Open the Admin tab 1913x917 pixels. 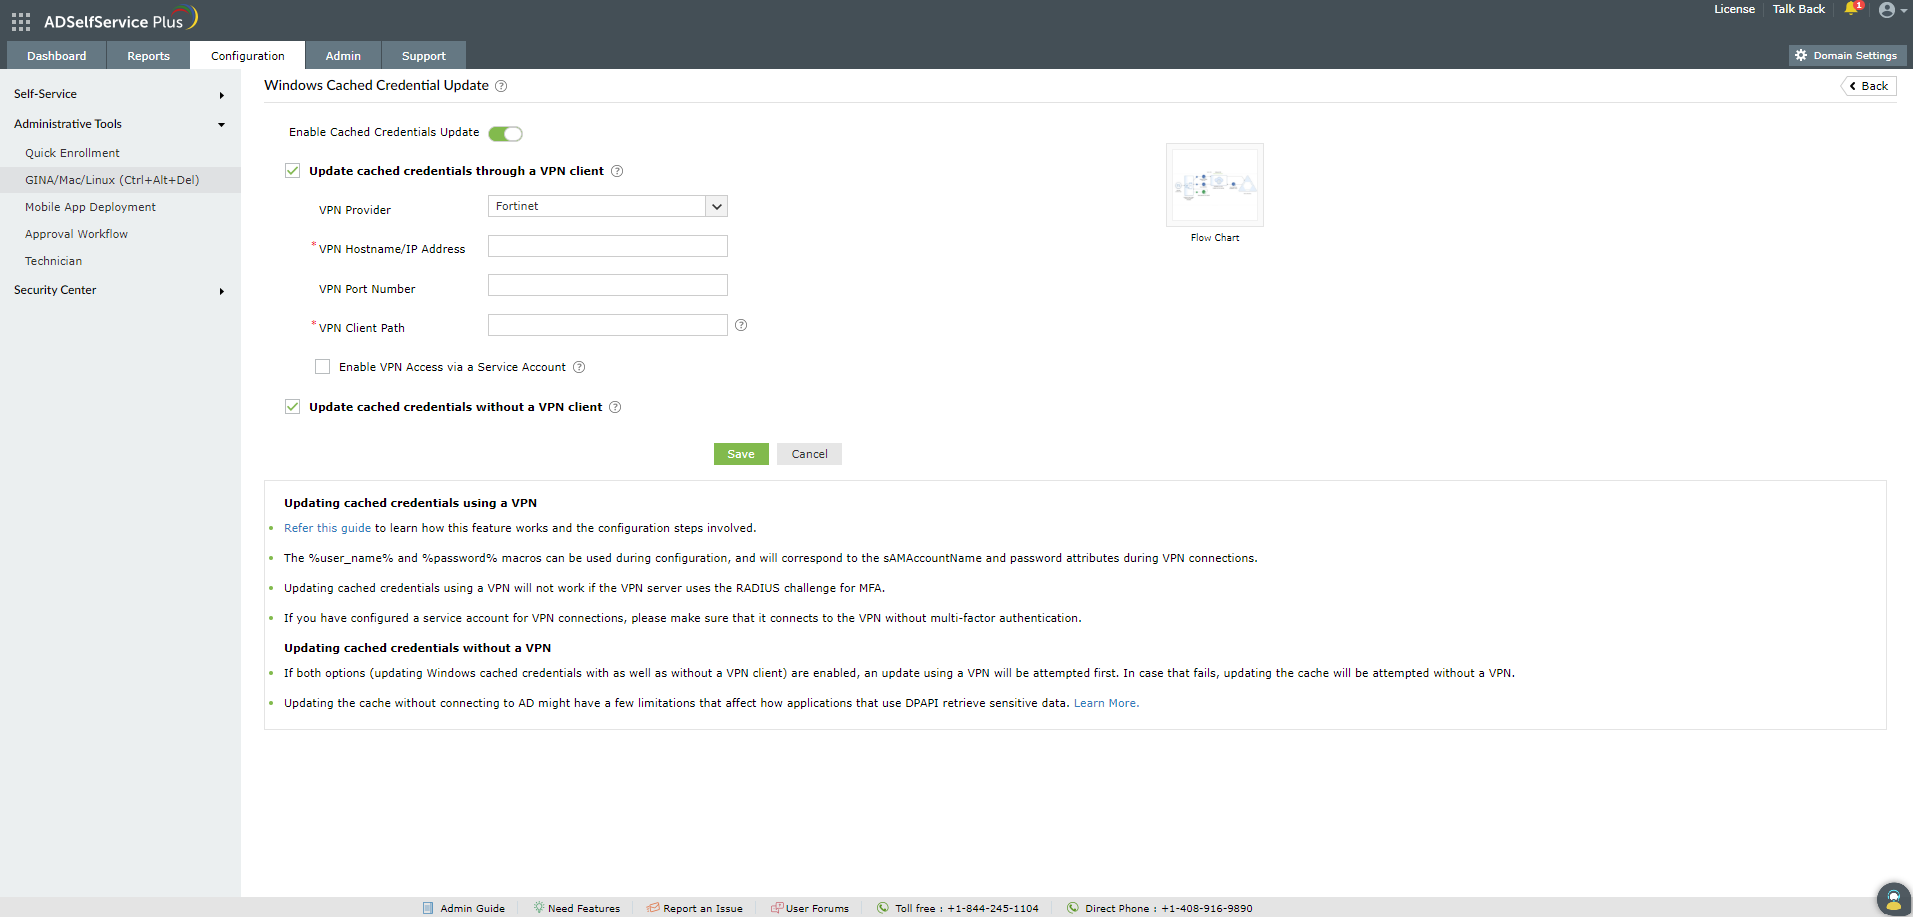(x=343, y=56)
